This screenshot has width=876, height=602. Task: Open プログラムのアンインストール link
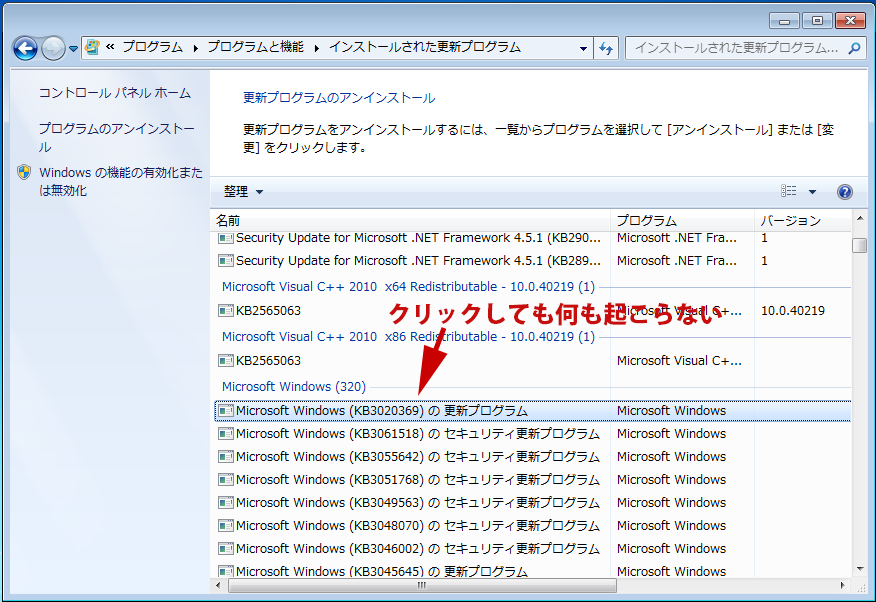pyautogui.click(x=116, y=137)
